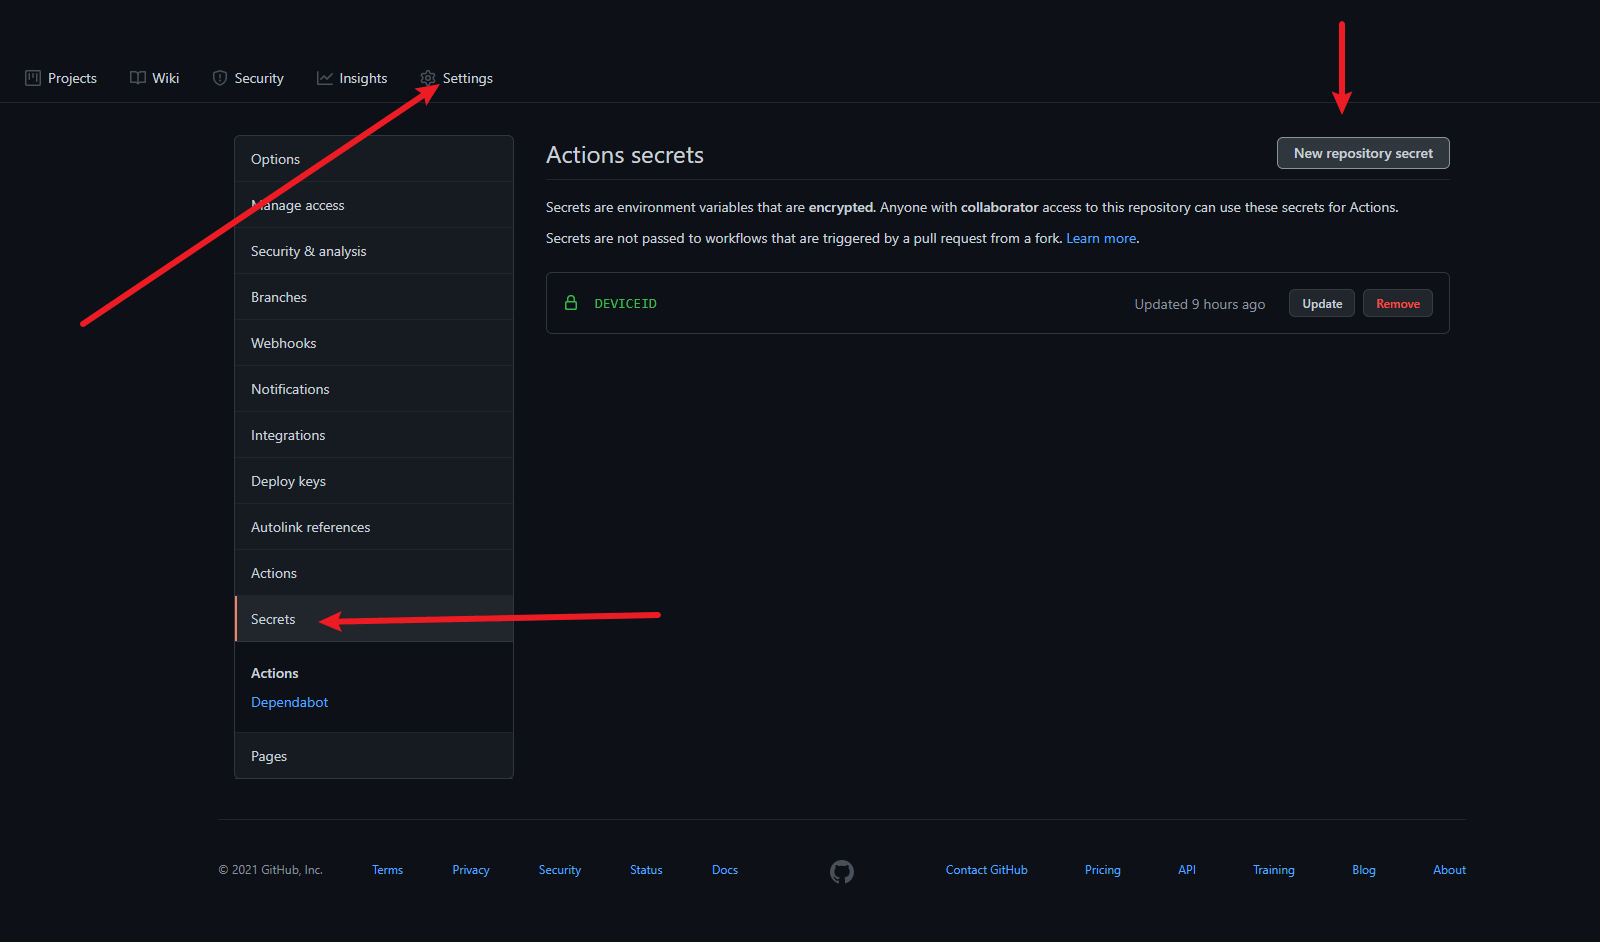
Task: Click the Insights graph icon
Action: 325,78
